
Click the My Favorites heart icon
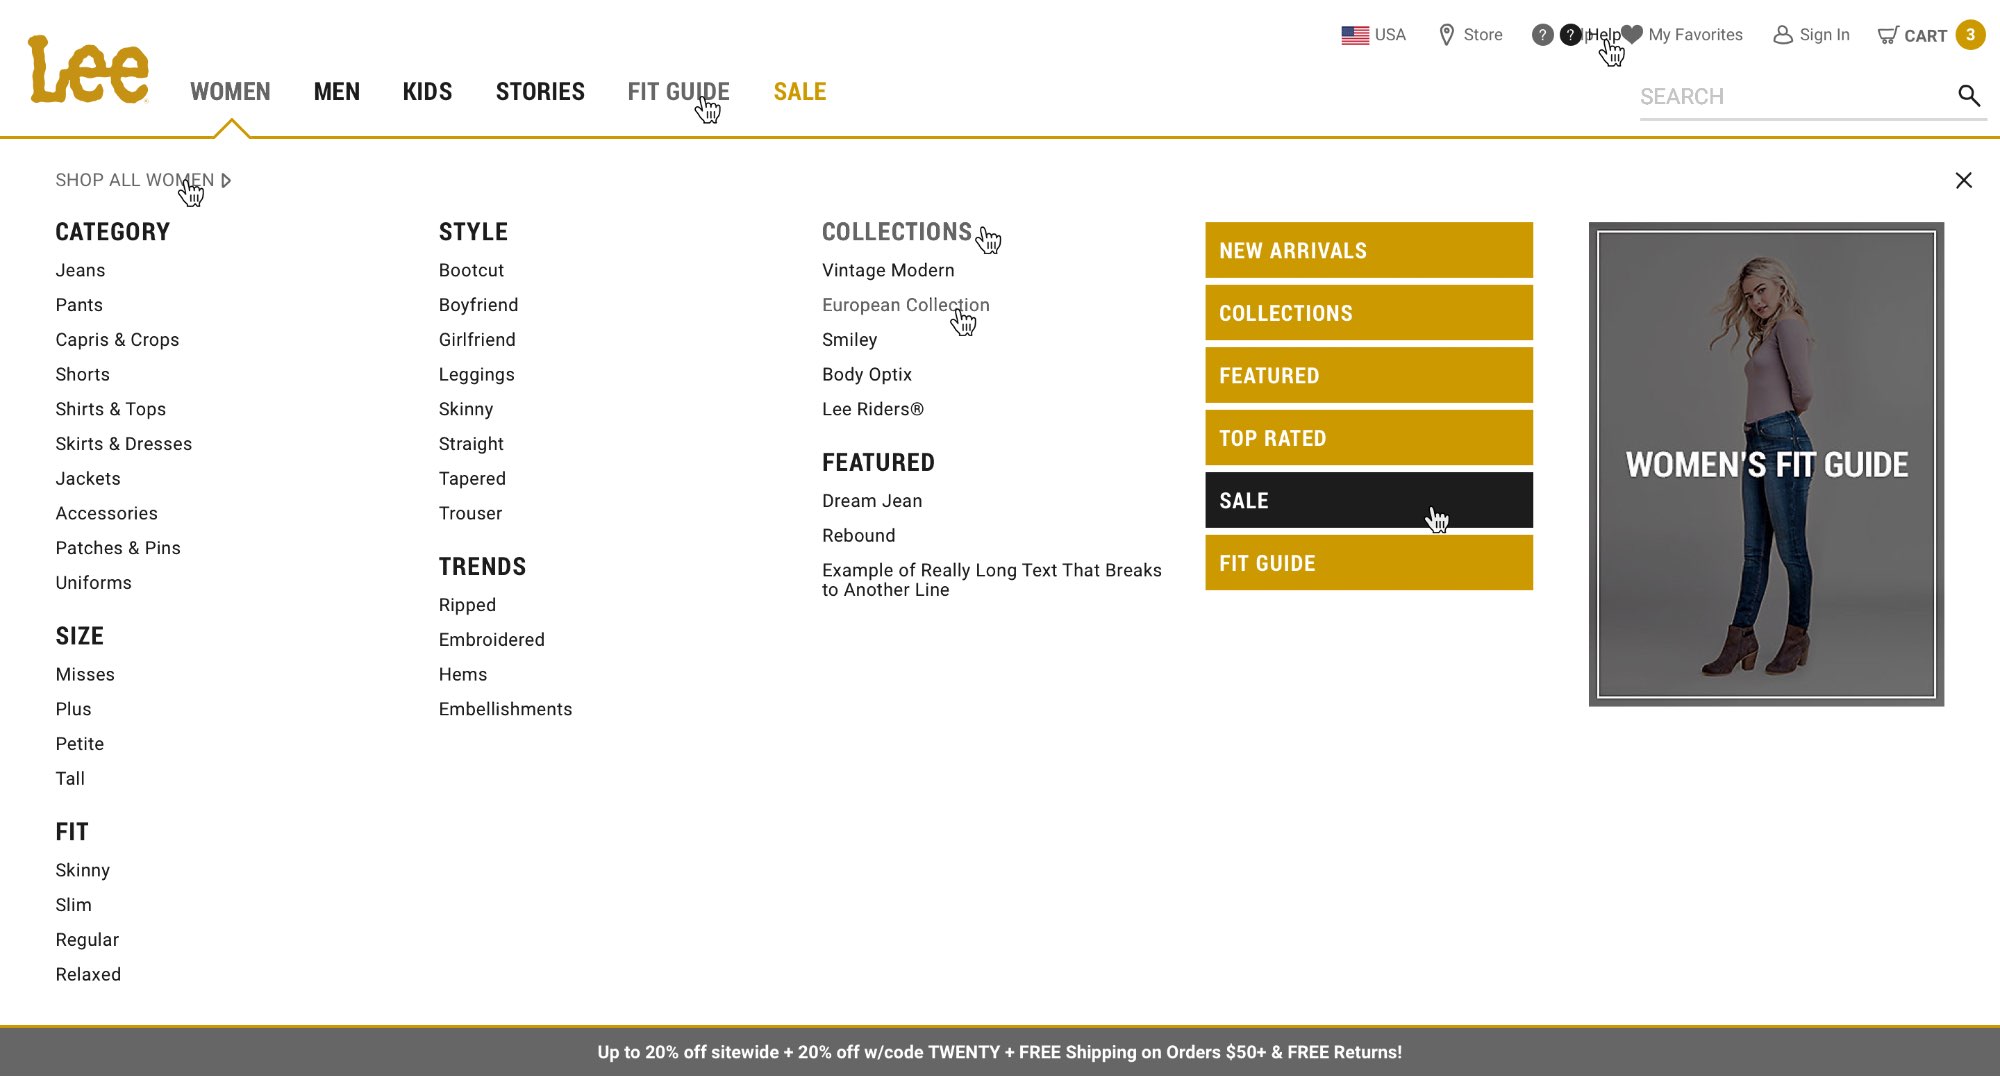click(1632, 35)
